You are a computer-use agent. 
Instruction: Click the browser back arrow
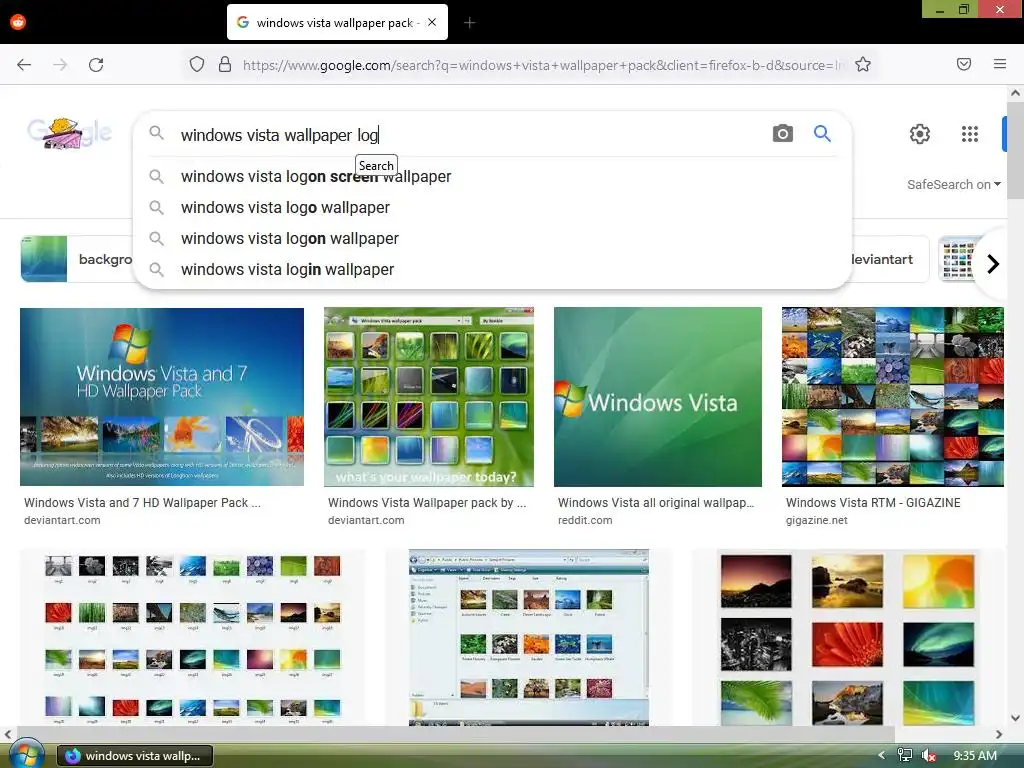[x=24, y=65]
